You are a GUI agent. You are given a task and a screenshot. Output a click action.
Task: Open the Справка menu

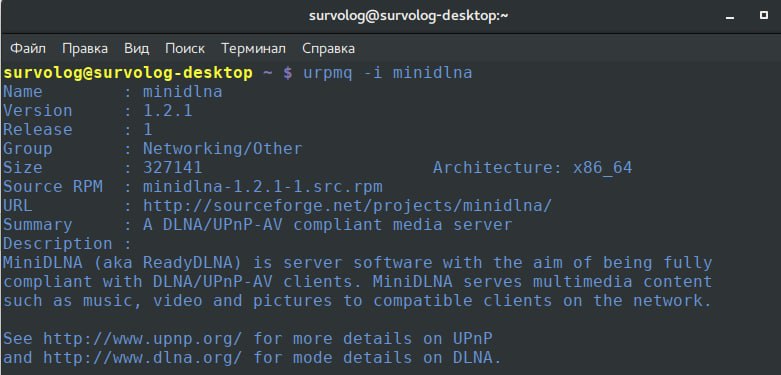[328, 48]
